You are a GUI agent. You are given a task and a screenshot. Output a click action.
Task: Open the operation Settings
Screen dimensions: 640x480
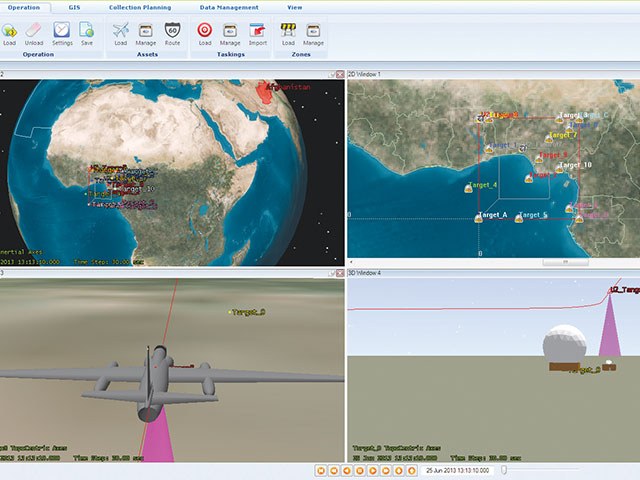point(62,32)
